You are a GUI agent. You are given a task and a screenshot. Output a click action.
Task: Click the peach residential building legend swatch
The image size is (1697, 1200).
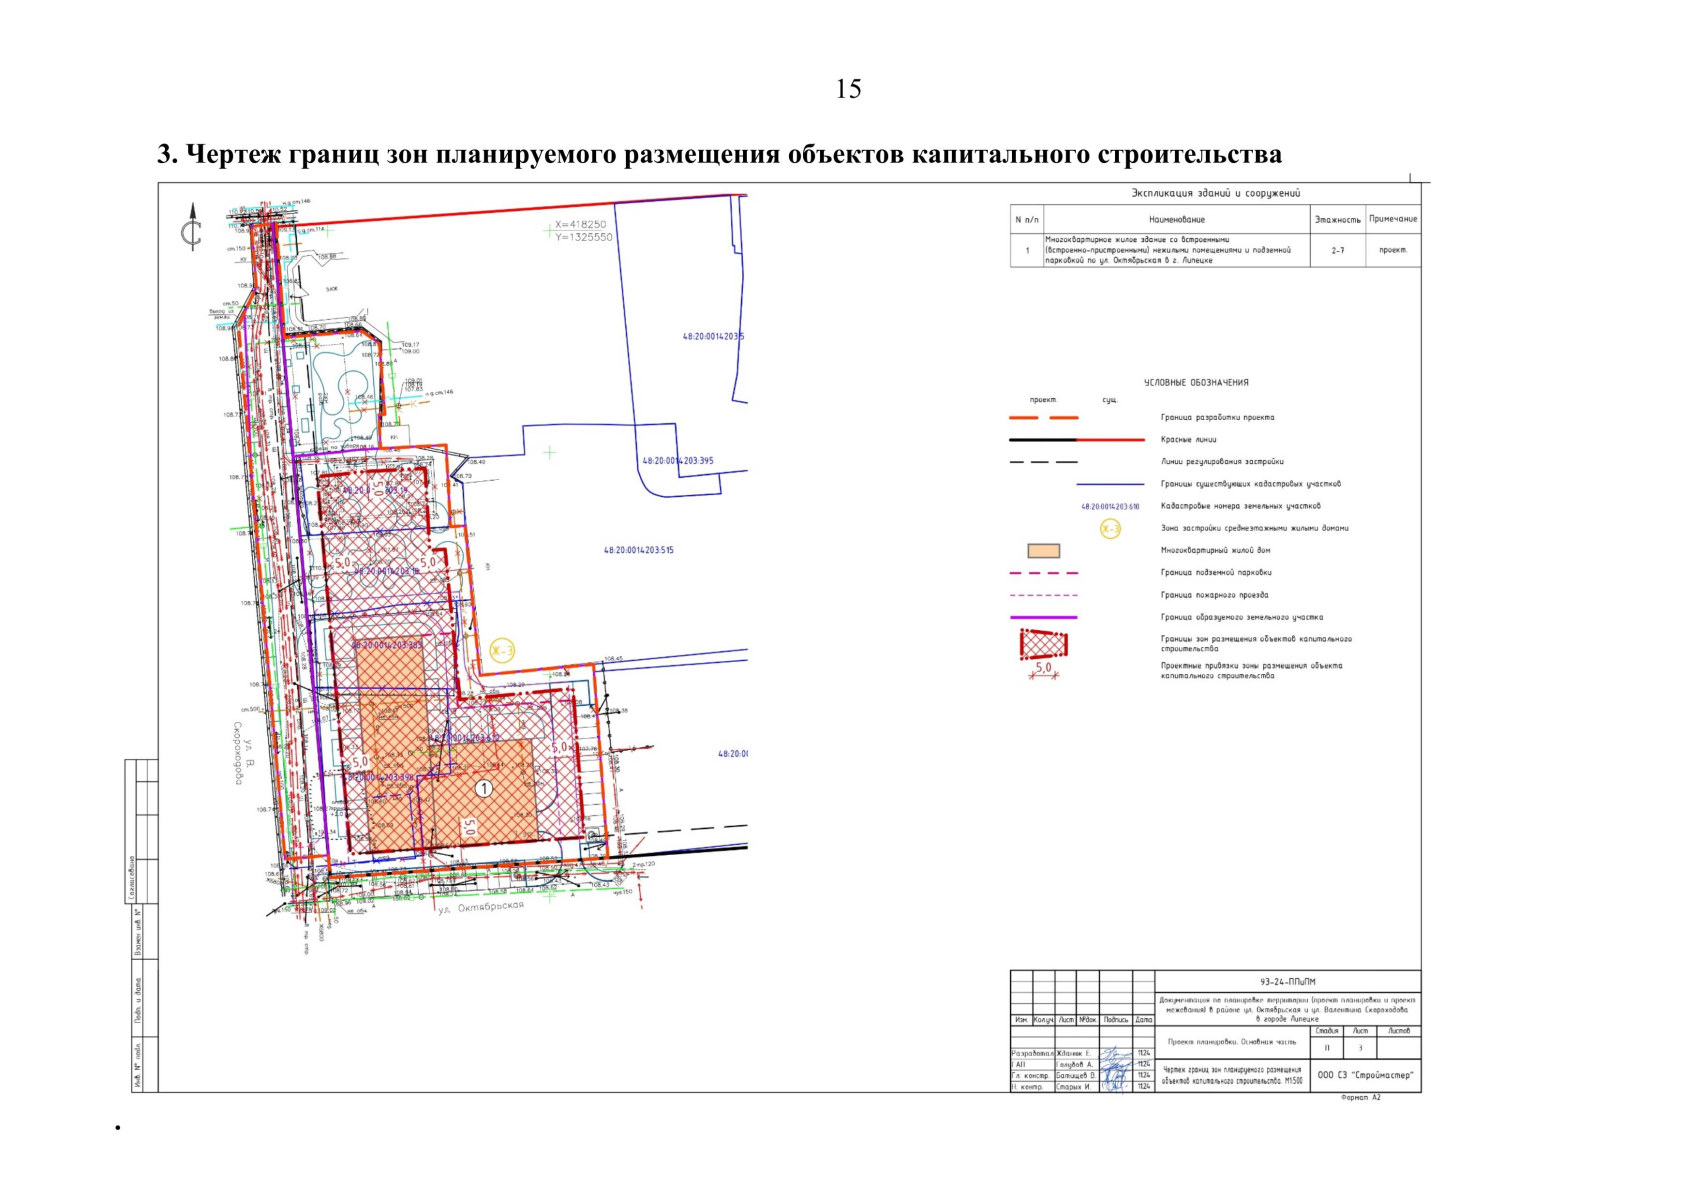tap(1043, 551)
